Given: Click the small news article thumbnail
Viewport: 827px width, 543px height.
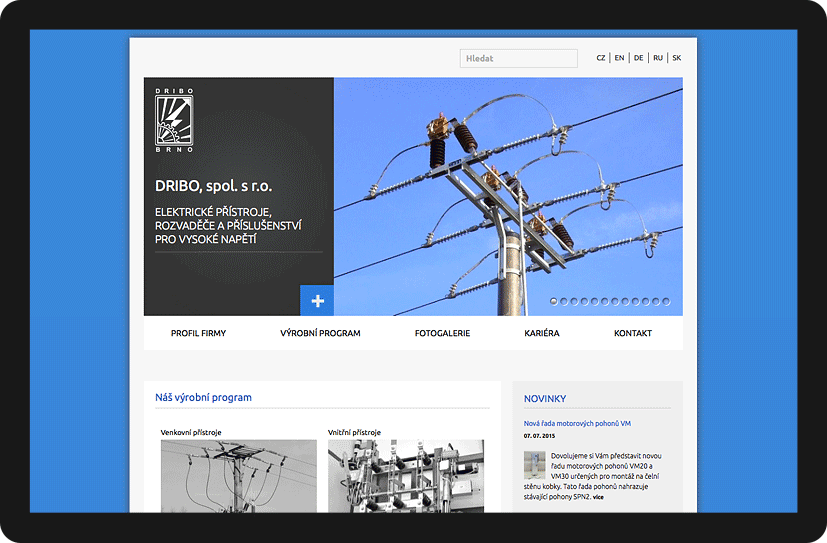Looking at the screenshot, I should pos(534,465).
